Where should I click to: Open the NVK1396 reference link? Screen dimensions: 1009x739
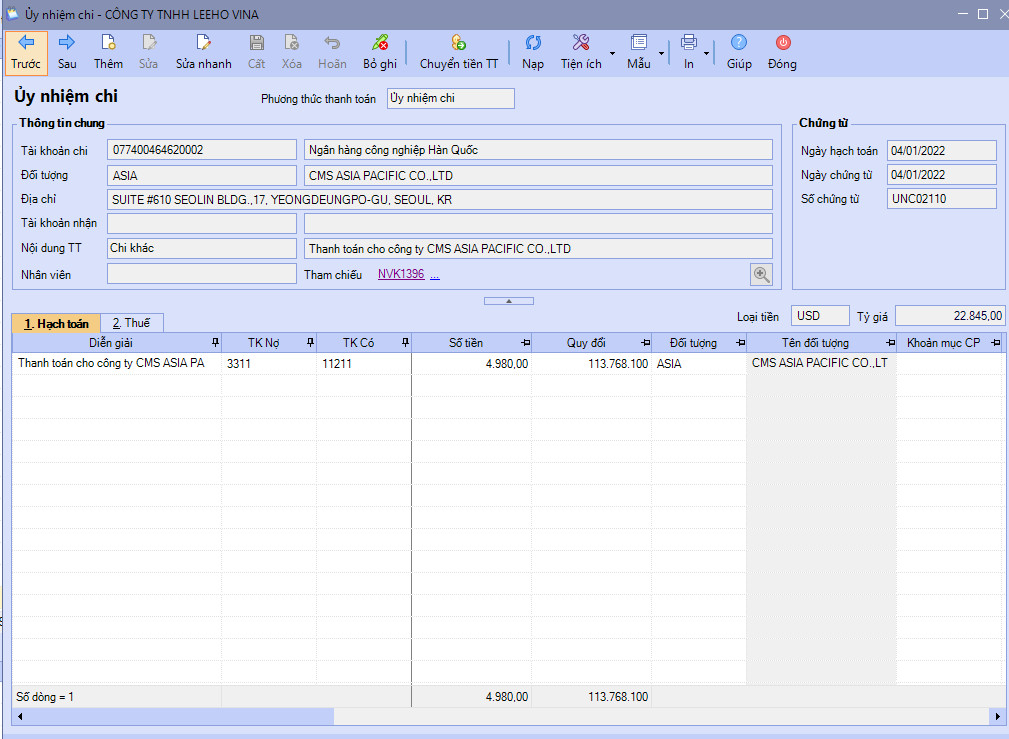[x=401, y=274]
